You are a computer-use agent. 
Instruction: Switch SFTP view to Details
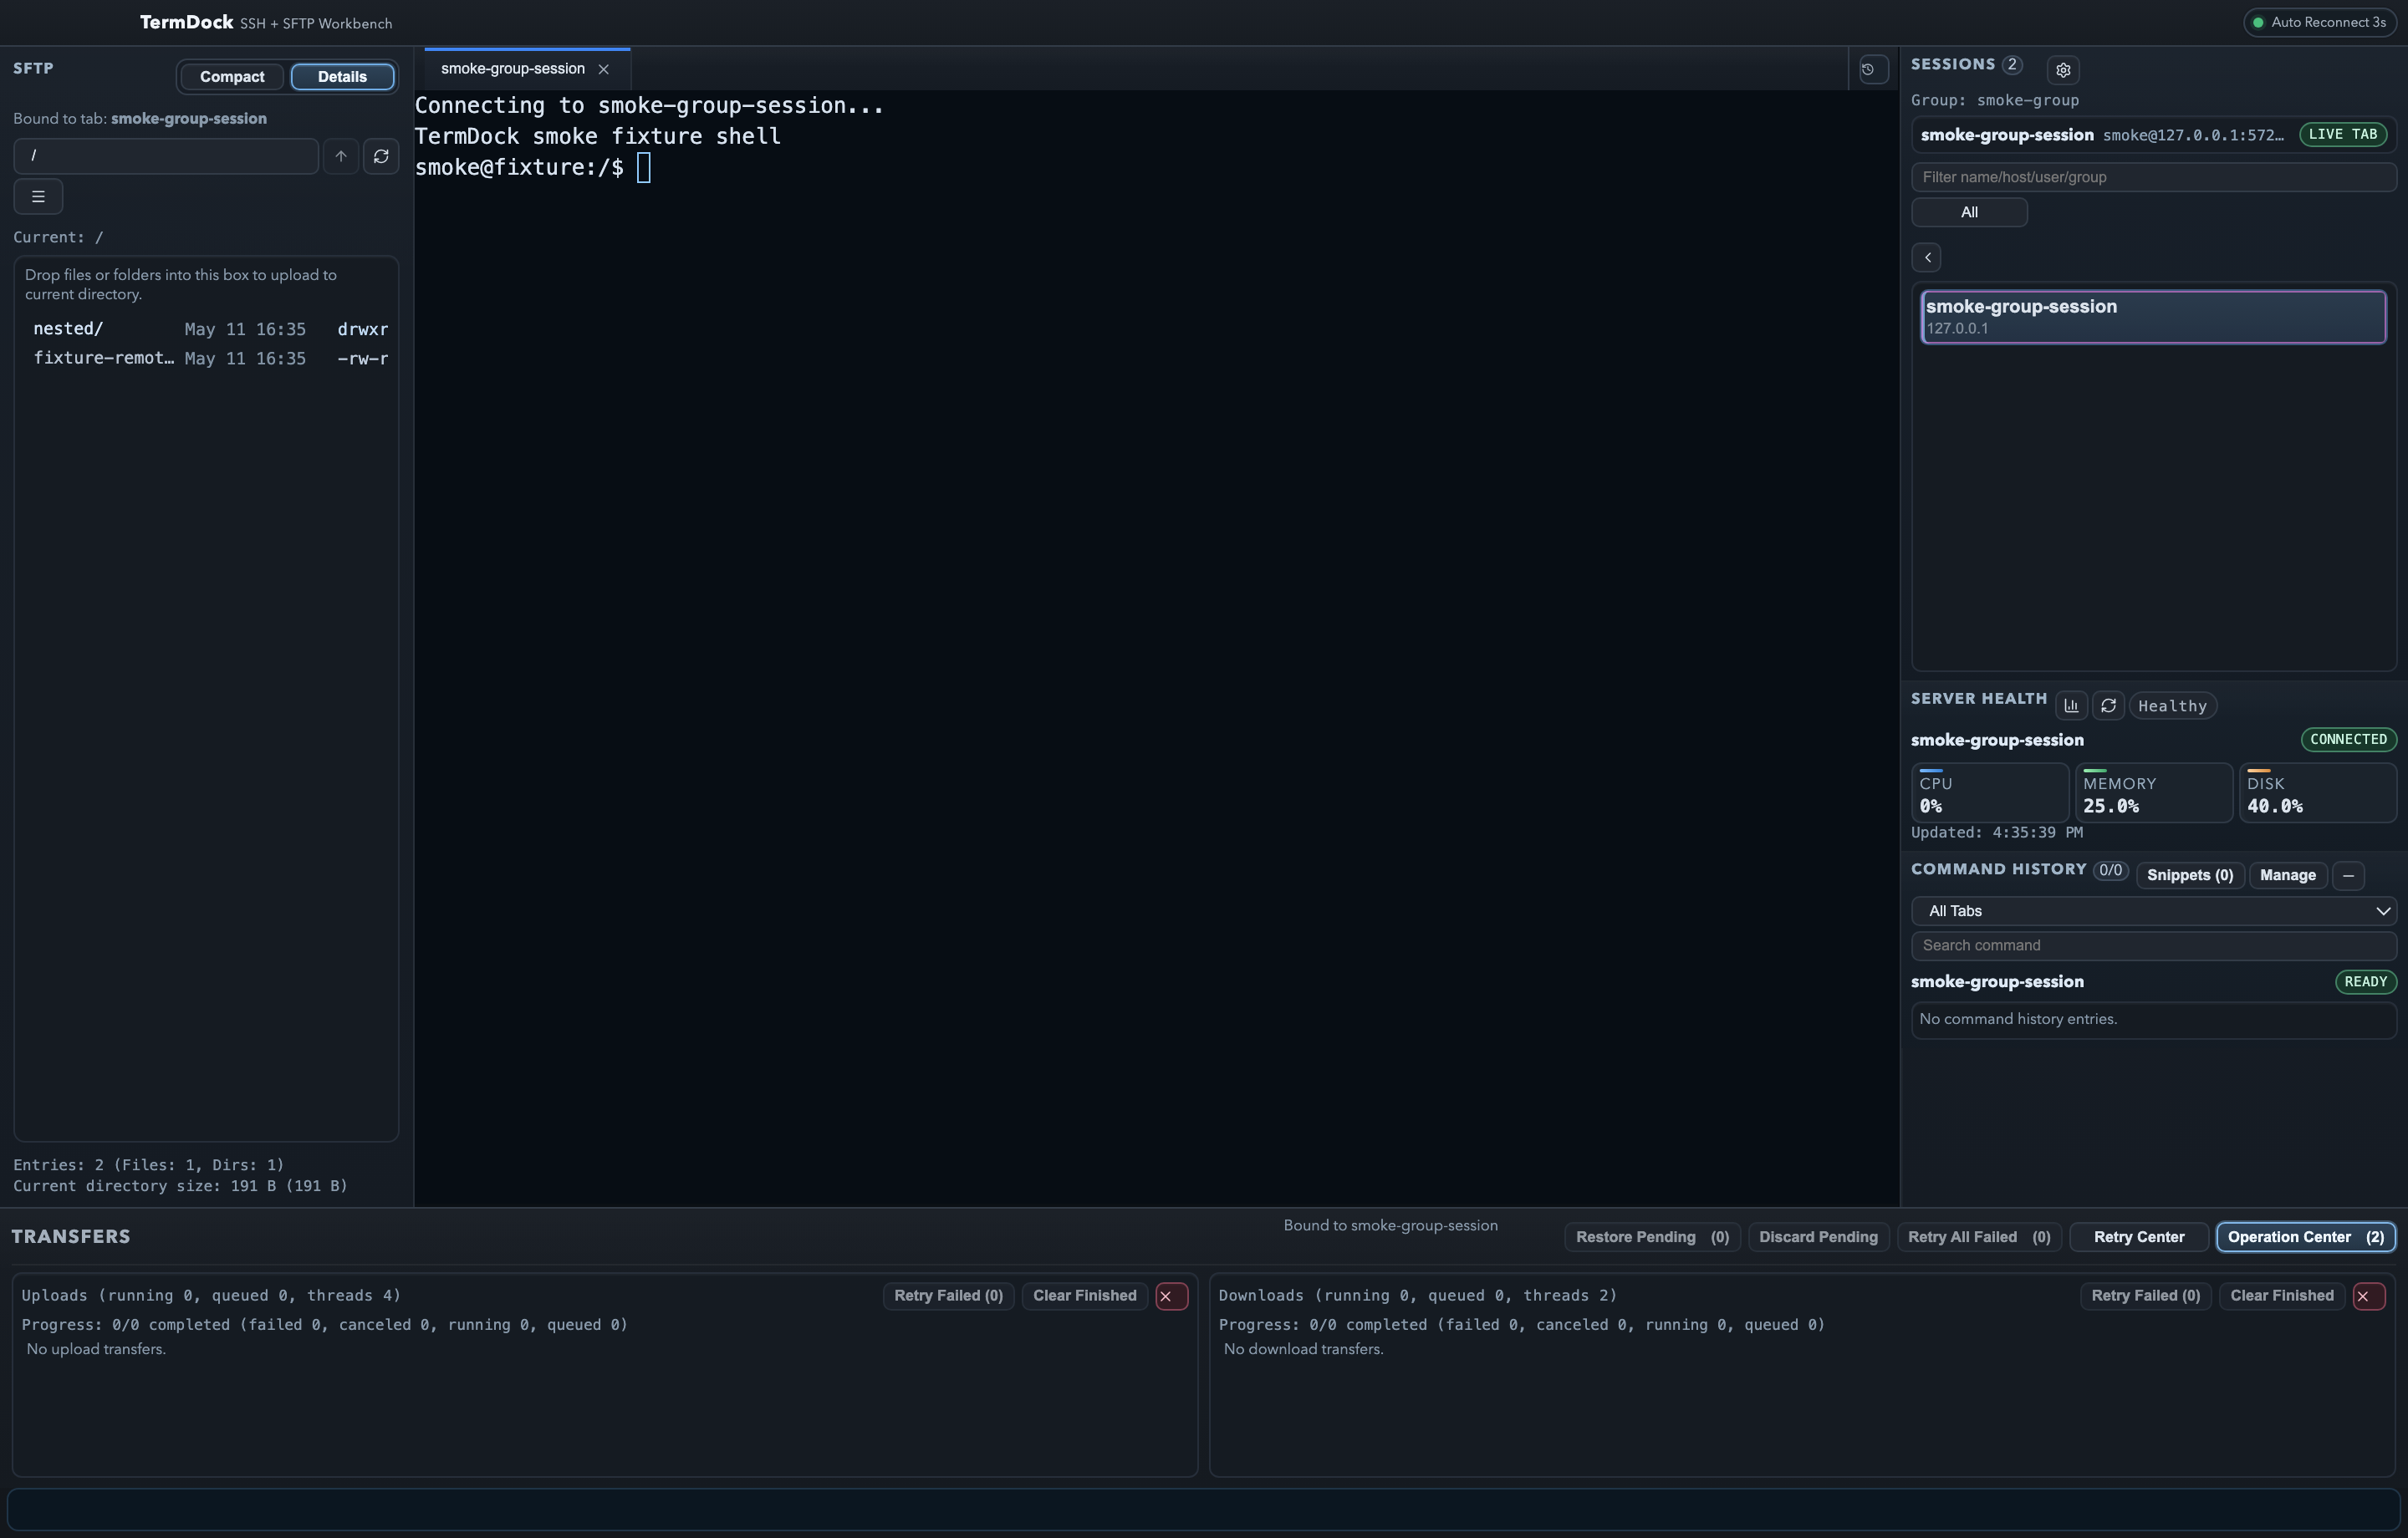[x=342, y=77]
